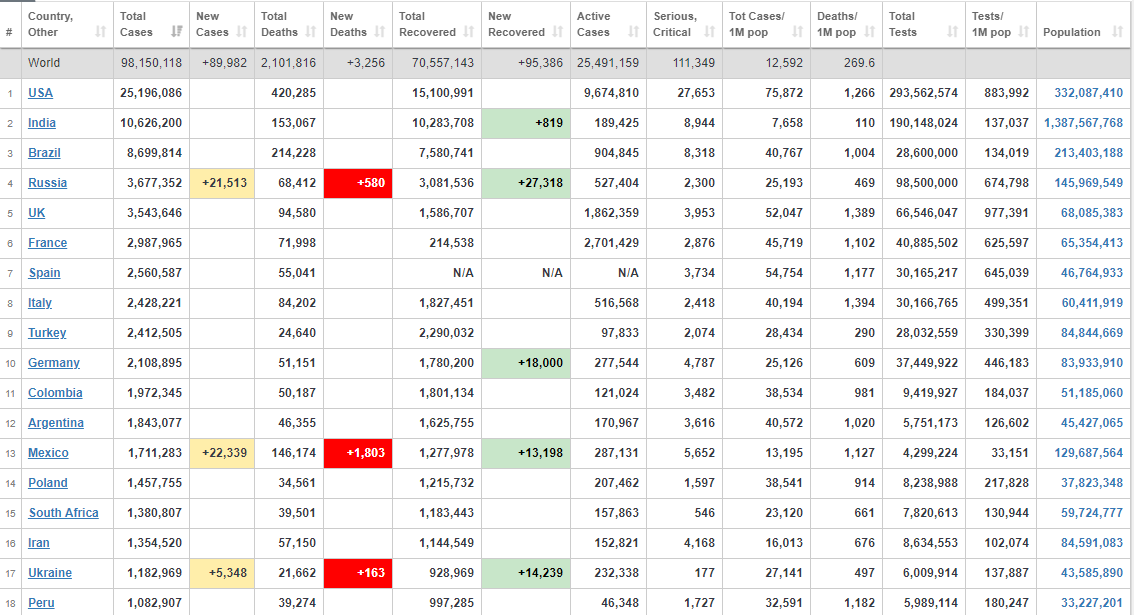Sort Country, Other column alphabetically
Screen dimensions: 1134x615
(x=101, y=32)
